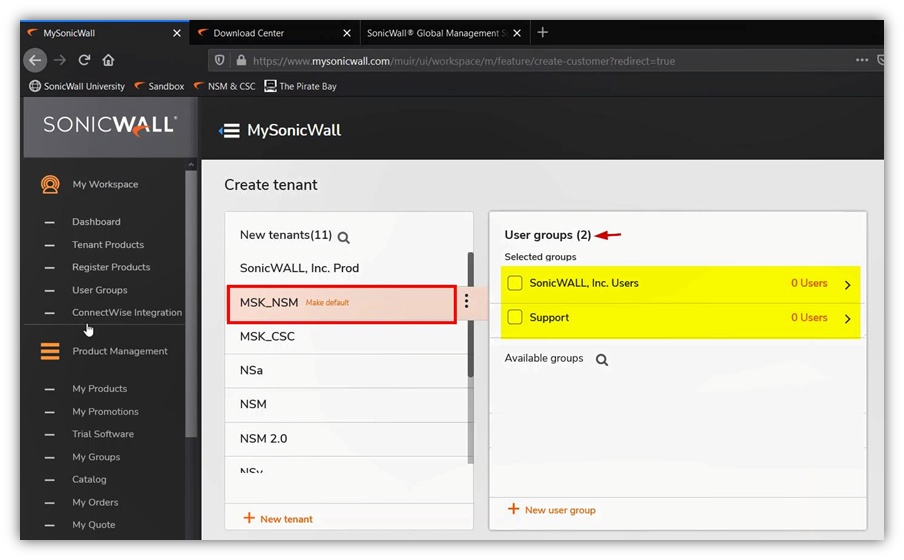The width and height of the screenshot is (904, 560).
Task: Open Trial Software in the sidebar
Action: click(103, 434)
